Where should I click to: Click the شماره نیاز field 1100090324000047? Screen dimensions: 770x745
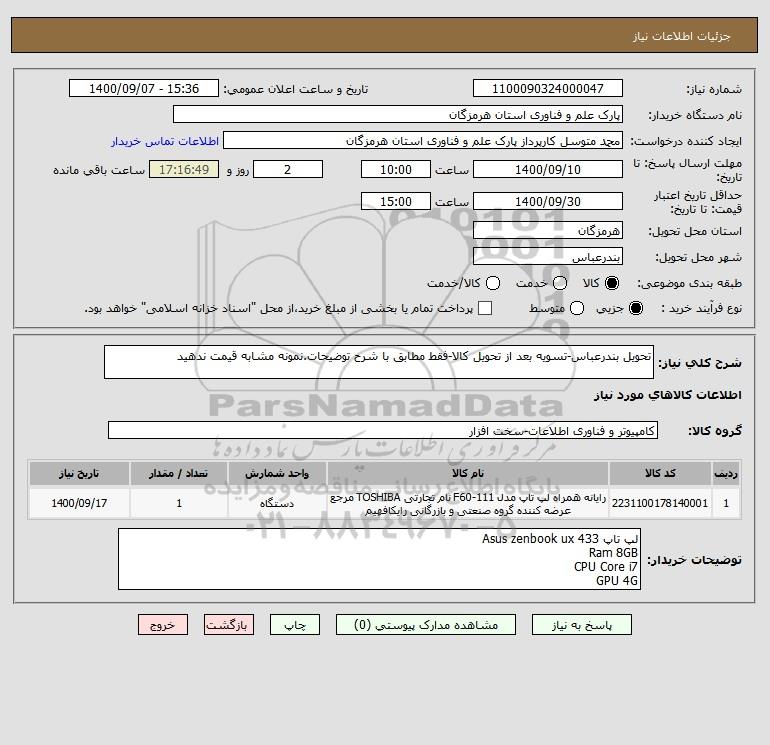pyautogui.click(x=548, y=88)
